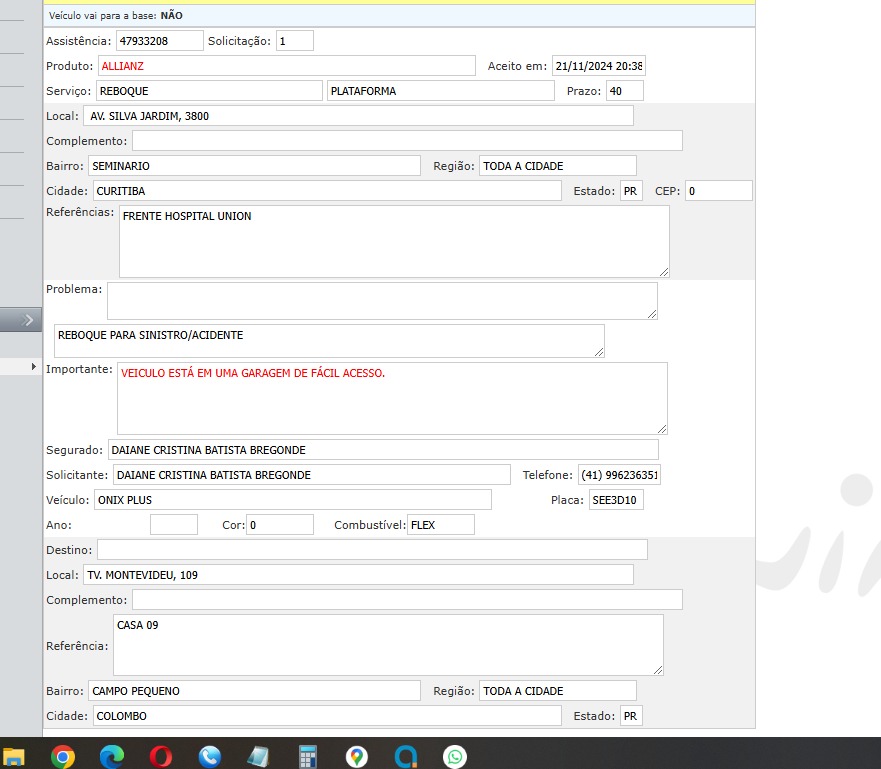The image size is (881, 769).
Task: Click the Importante note text area
Action: [392, 398]
